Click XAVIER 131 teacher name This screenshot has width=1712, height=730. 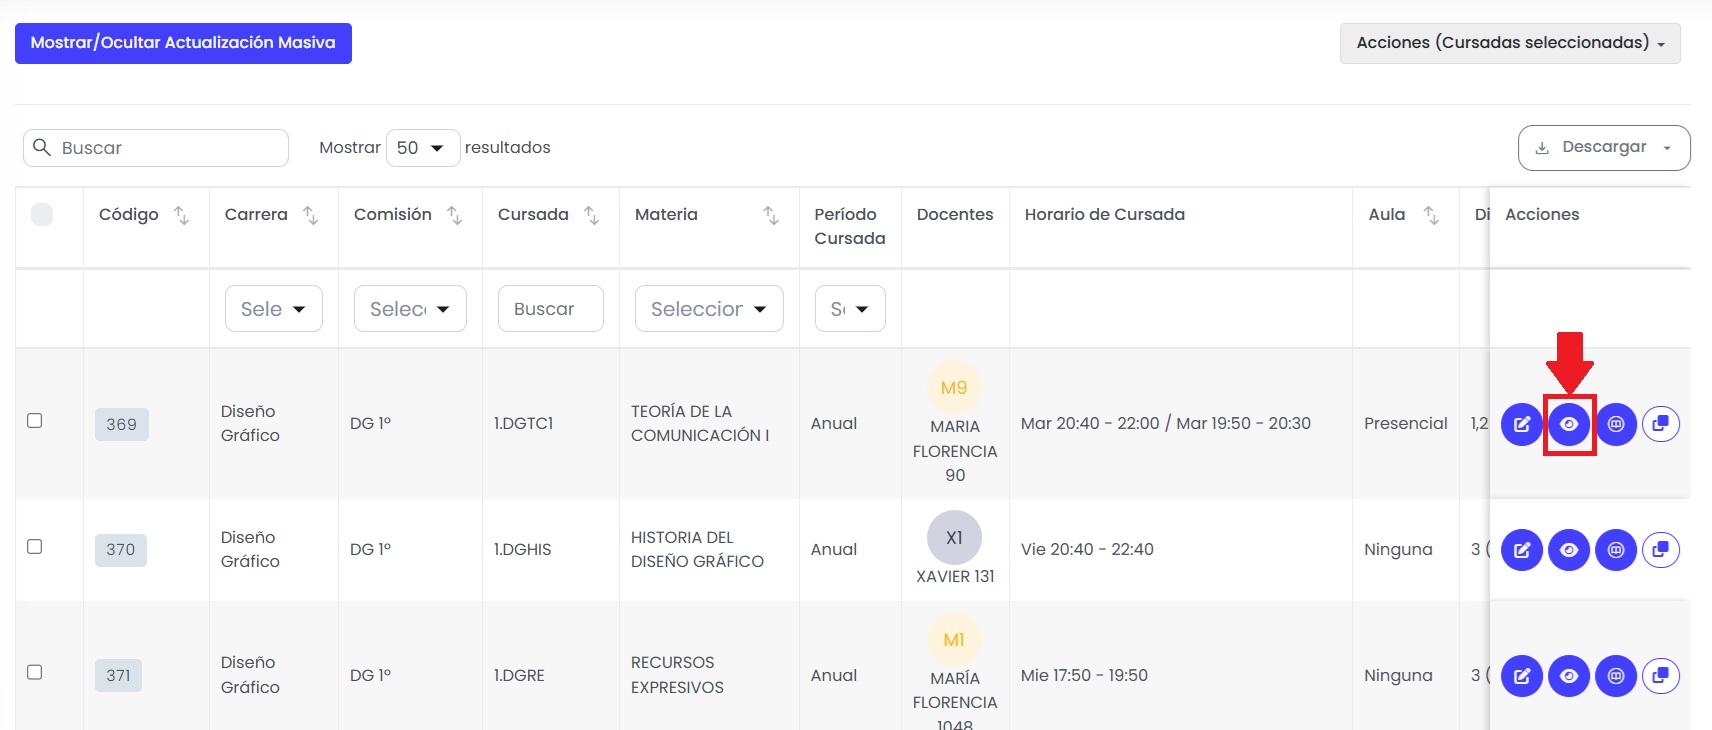click(x=955, y=577)
